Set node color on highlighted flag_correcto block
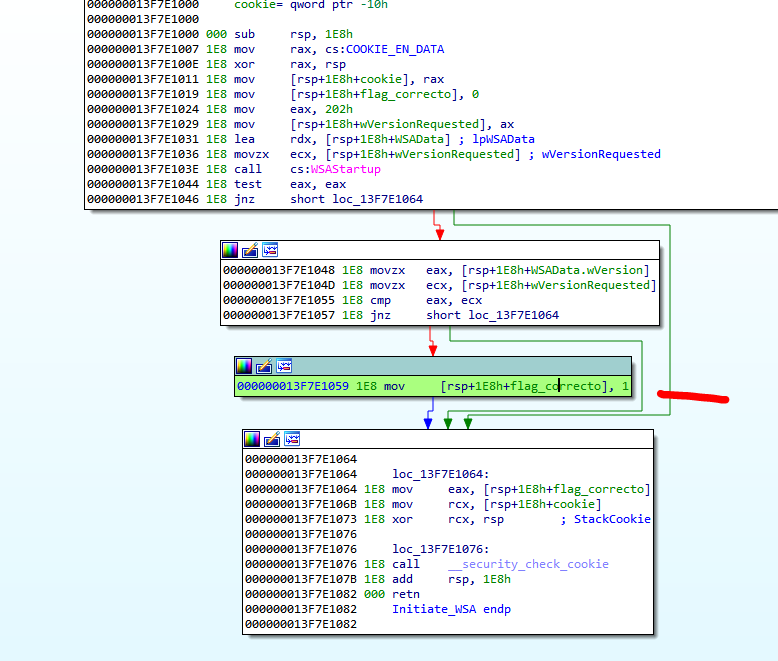The height and width of the screenshot is (661, 778). click(x=244, y=366)
